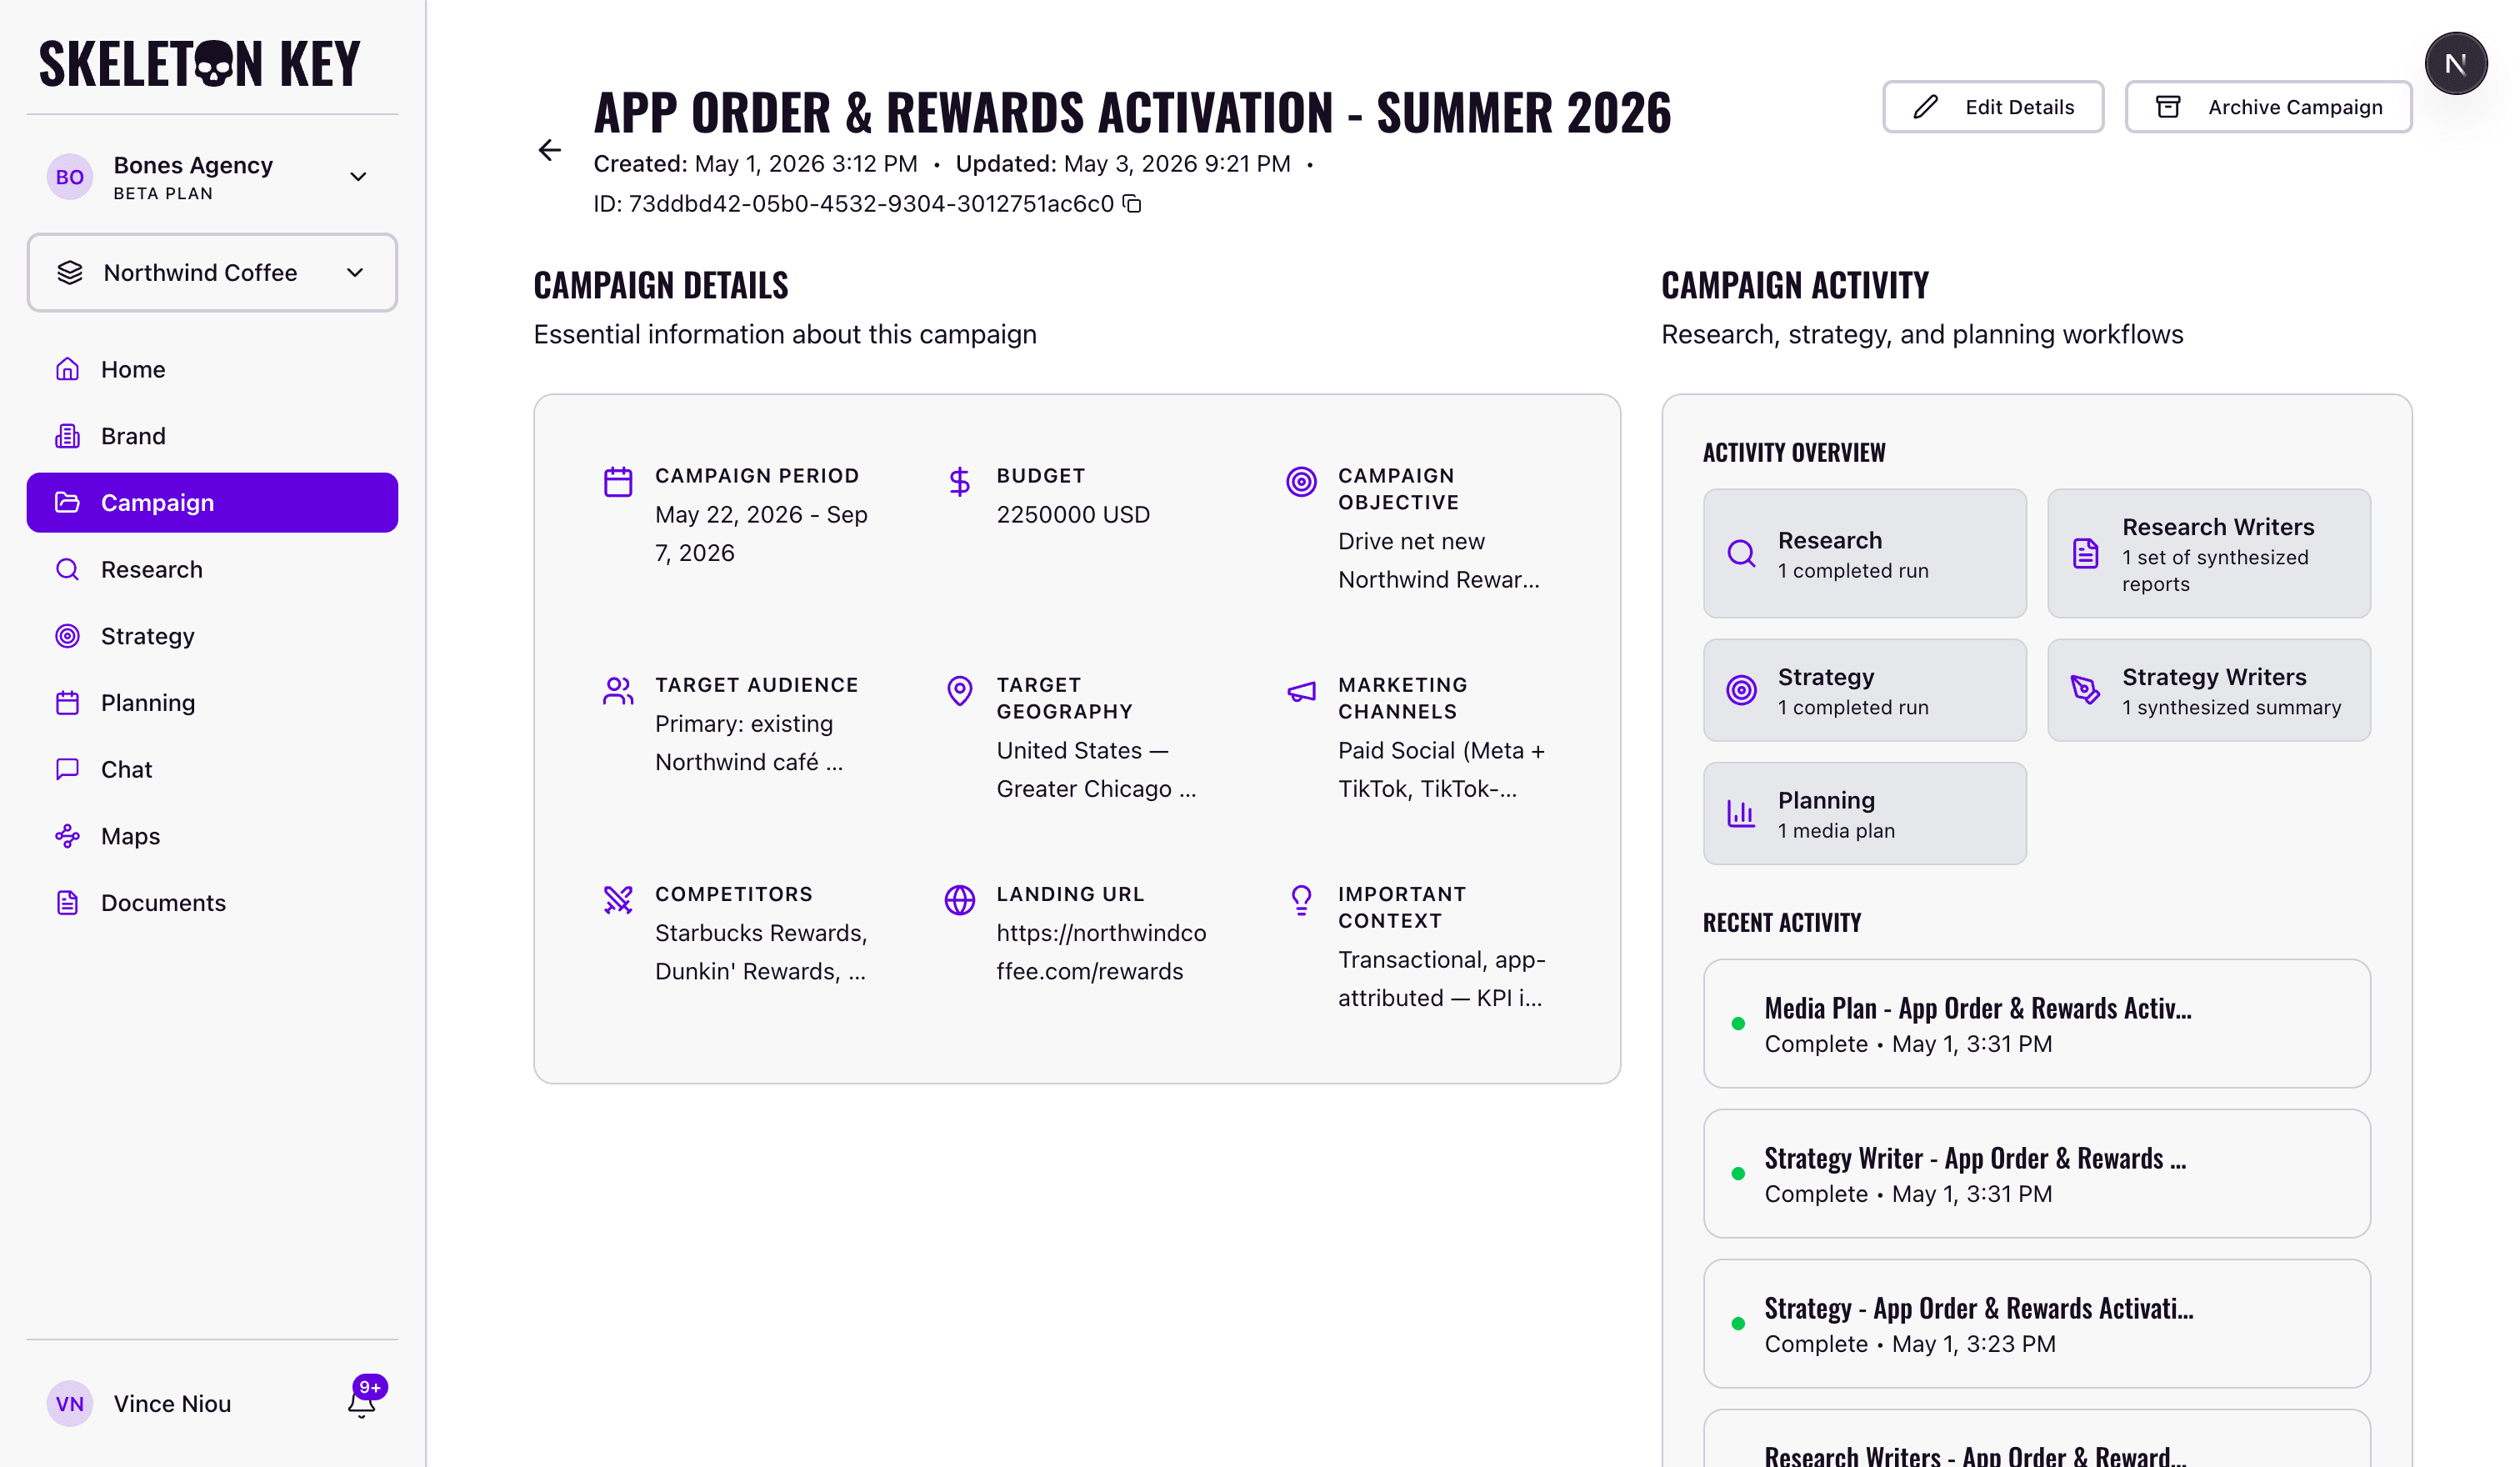2520x1467 pixels.
Task: Click the Marketing Channels Paid Social text
Action: click(1441, 769)
